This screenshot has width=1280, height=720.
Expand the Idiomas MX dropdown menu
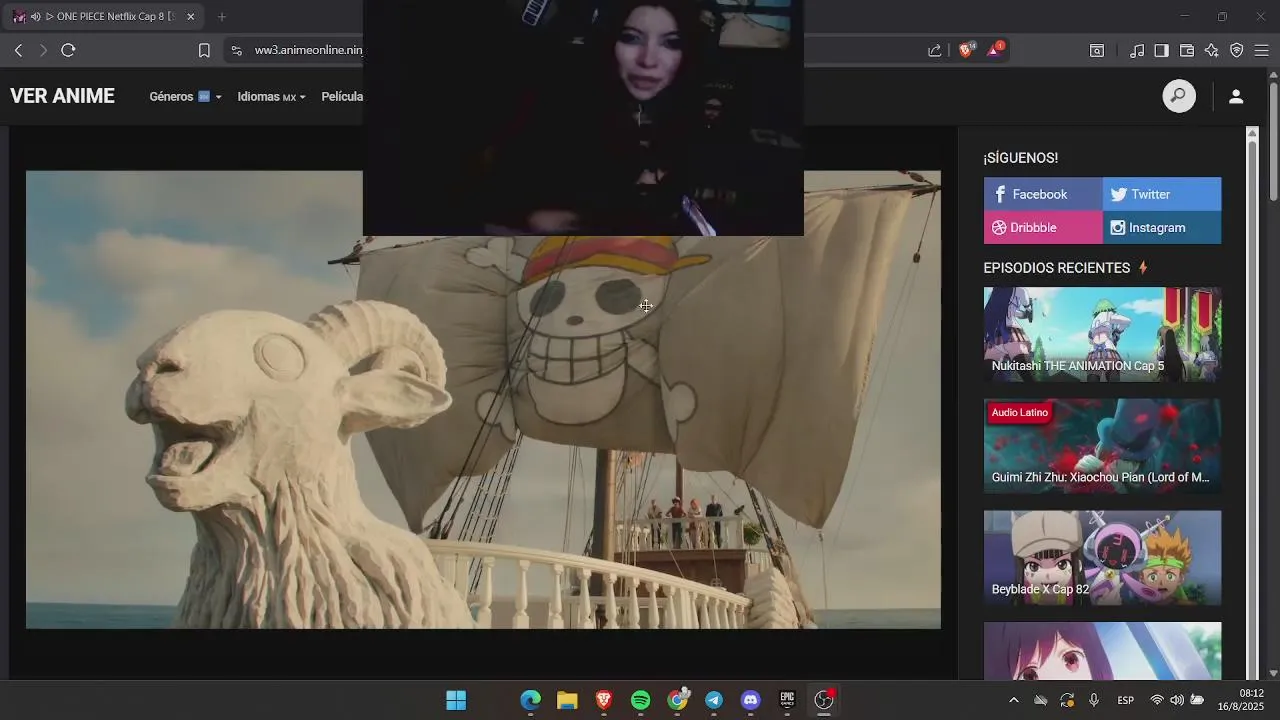point(271,97)
